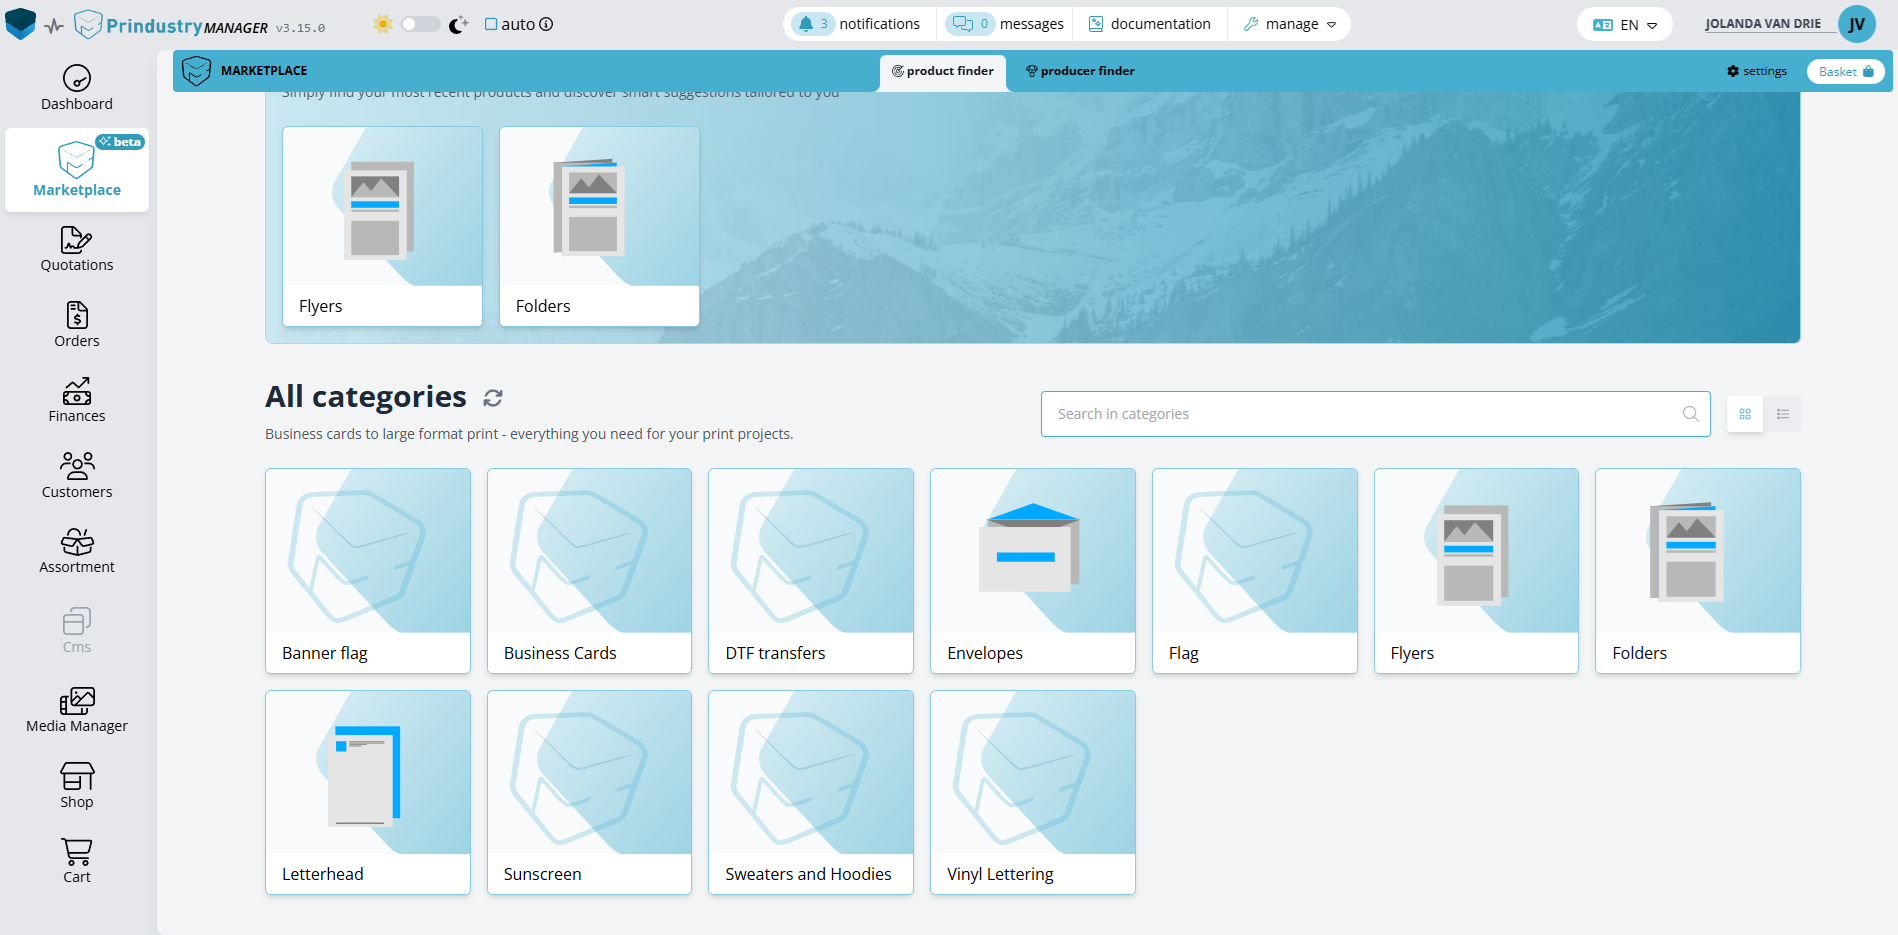Switch to the producer finder tab

pos(1080,71)
